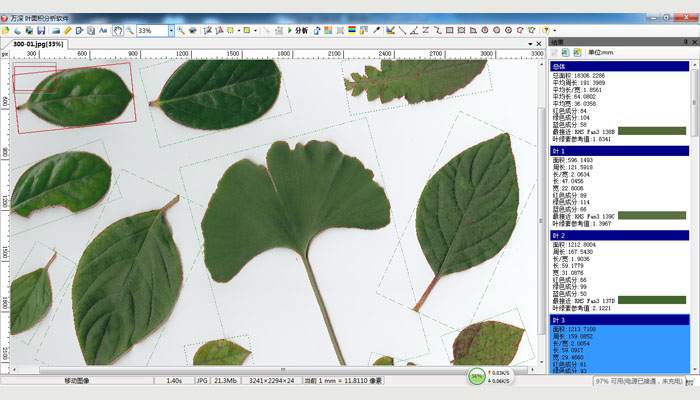Select the eyedropper color picker tool
700x400 pixels.
coord(376,31)
